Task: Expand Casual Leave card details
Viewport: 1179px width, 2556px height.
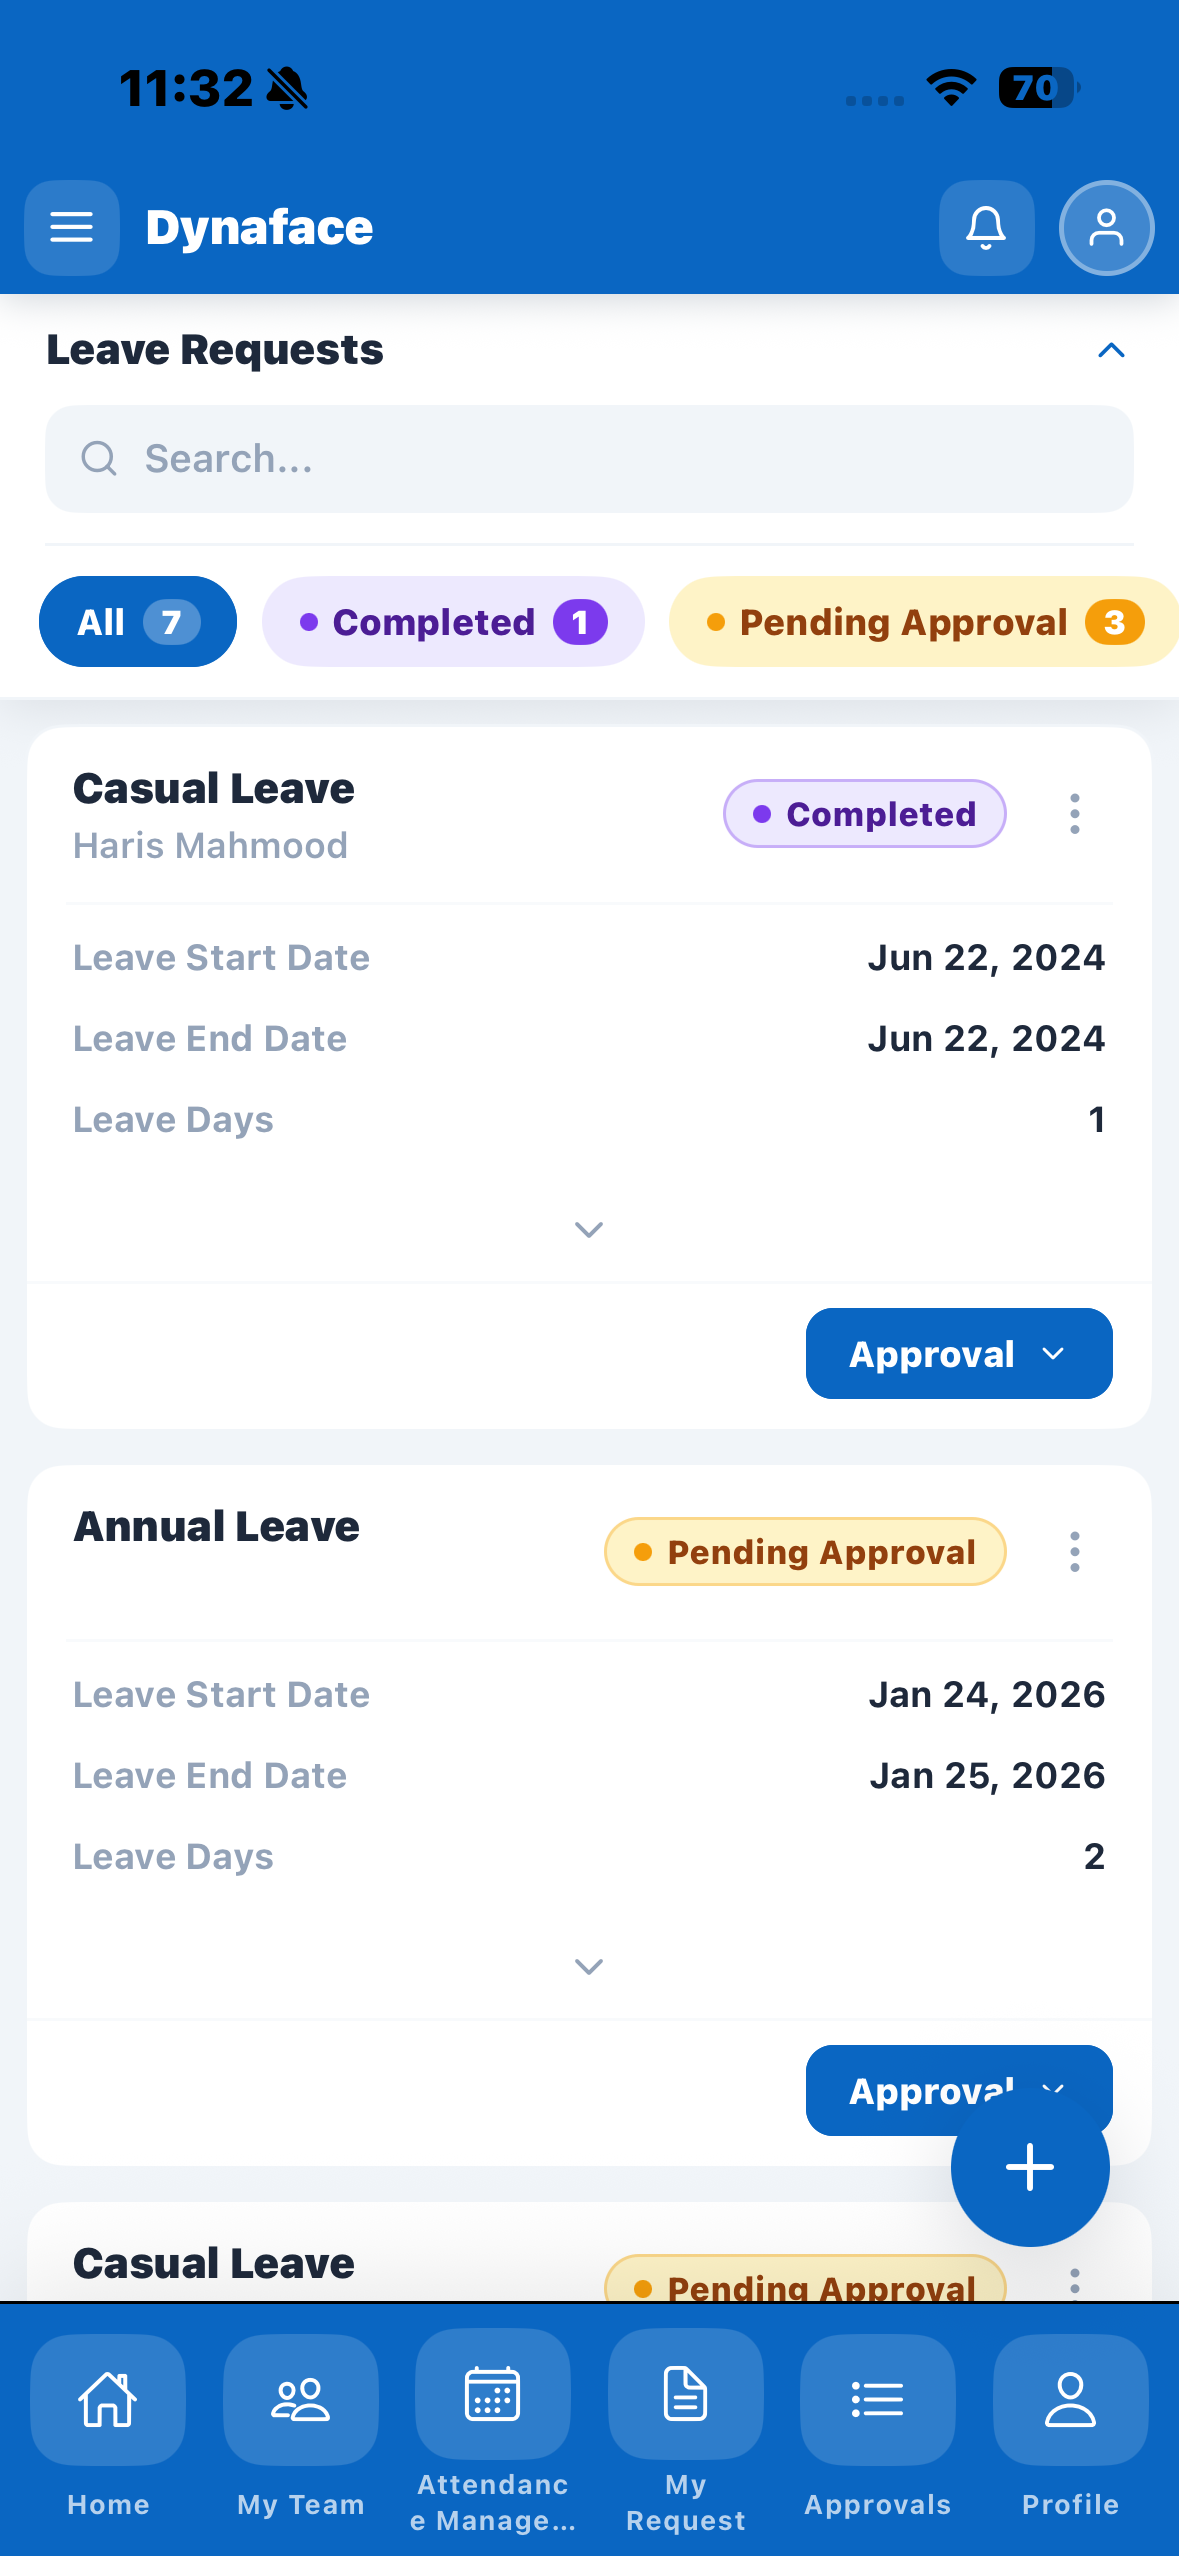Action: pyautogui.click(x=589, y=1229)
